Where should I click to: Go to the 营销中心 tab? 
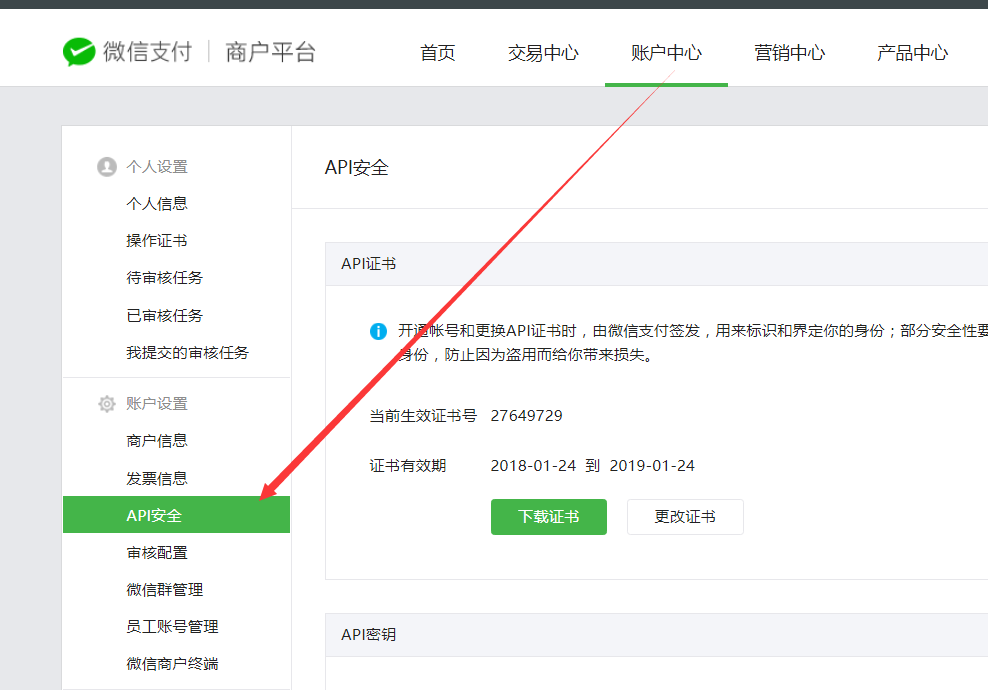(x=790, y=53)
